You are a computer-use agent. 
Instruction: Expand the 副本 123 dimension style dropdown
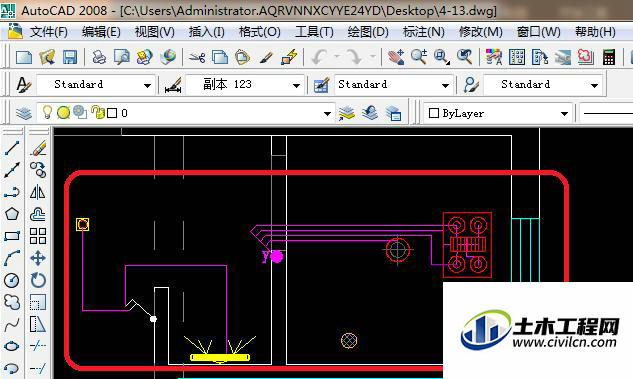(x=296, y=85)
